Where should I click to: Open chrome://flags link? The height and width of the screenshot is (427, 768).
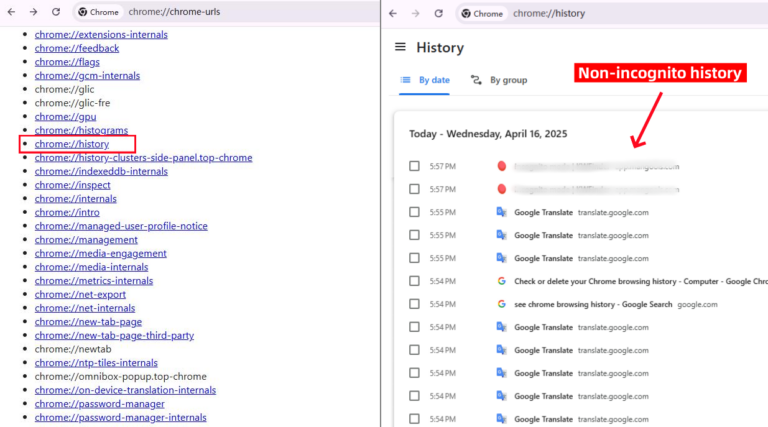67,62
